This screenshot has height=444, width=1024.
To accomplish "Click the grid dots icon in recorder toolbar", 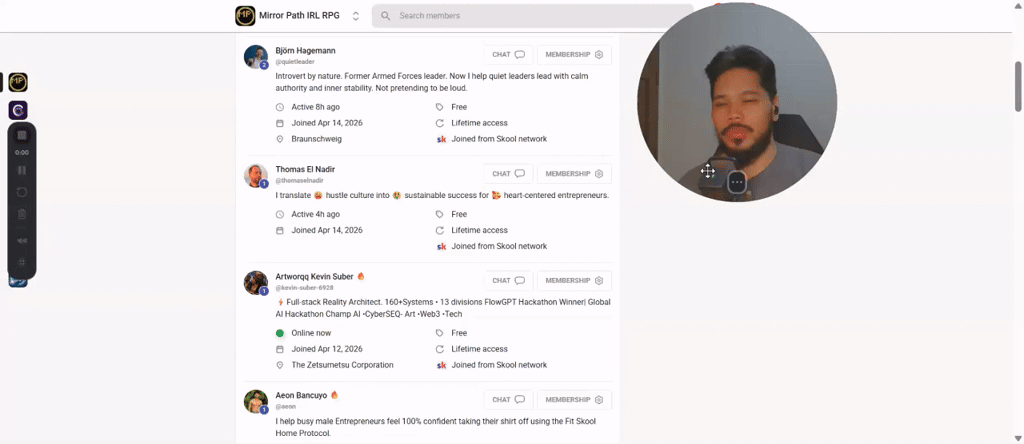I will point(22,262).
